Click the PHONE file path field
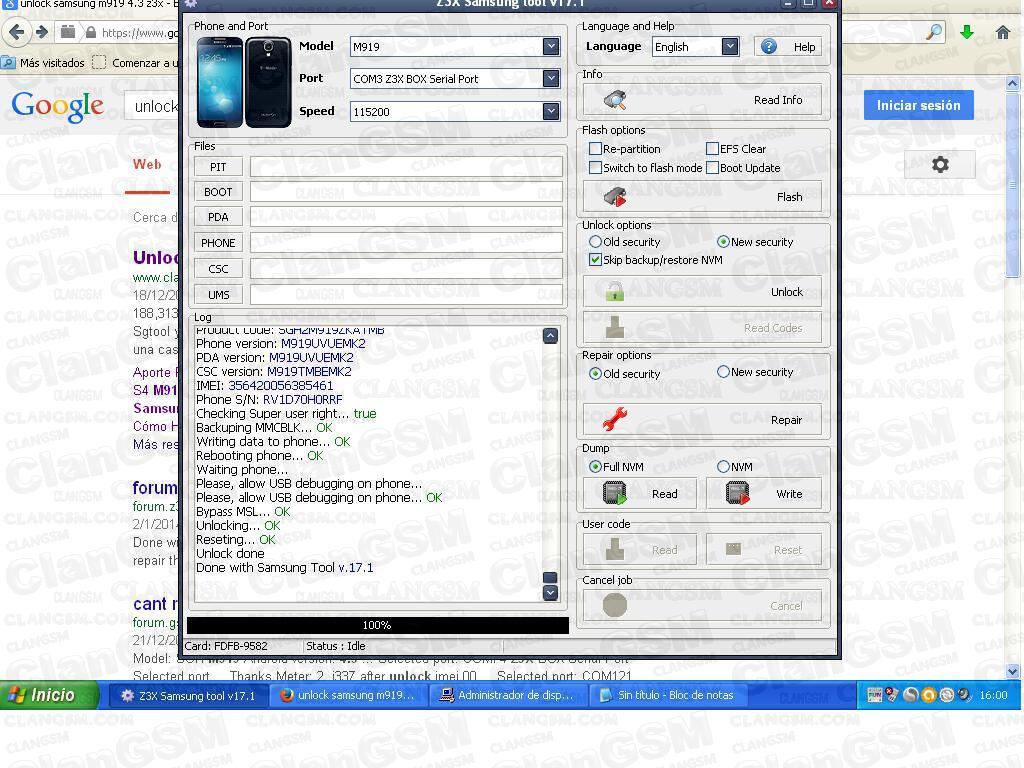 (x=406, y=242)
